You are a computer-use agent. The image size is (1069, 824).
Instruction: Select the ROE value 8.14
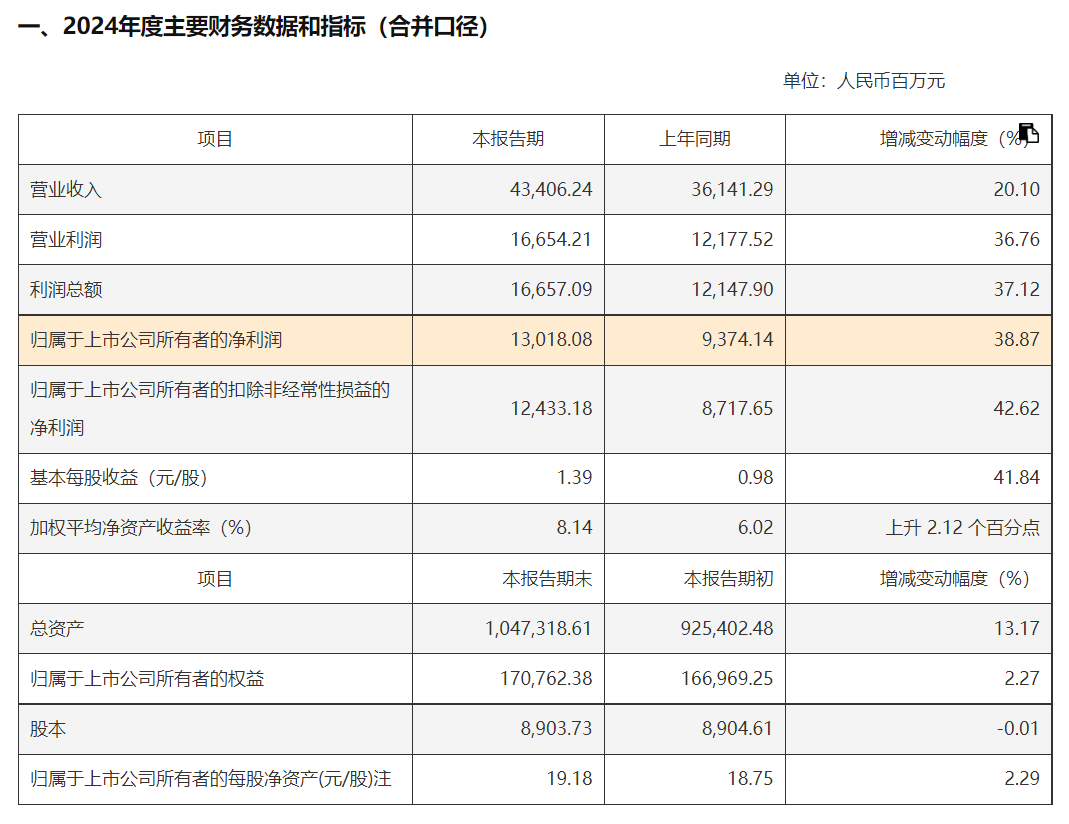pos(574,528)
